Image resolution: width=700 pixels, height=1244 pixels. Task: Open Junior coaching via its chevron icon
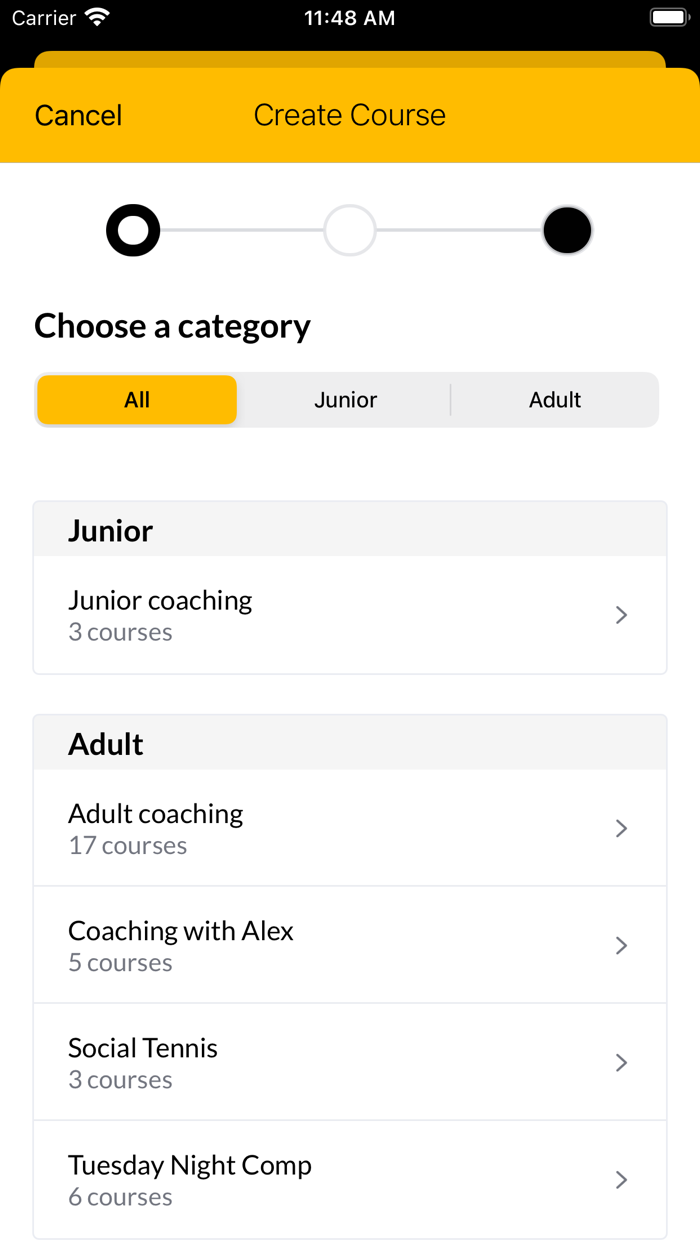tap(621, 615)
